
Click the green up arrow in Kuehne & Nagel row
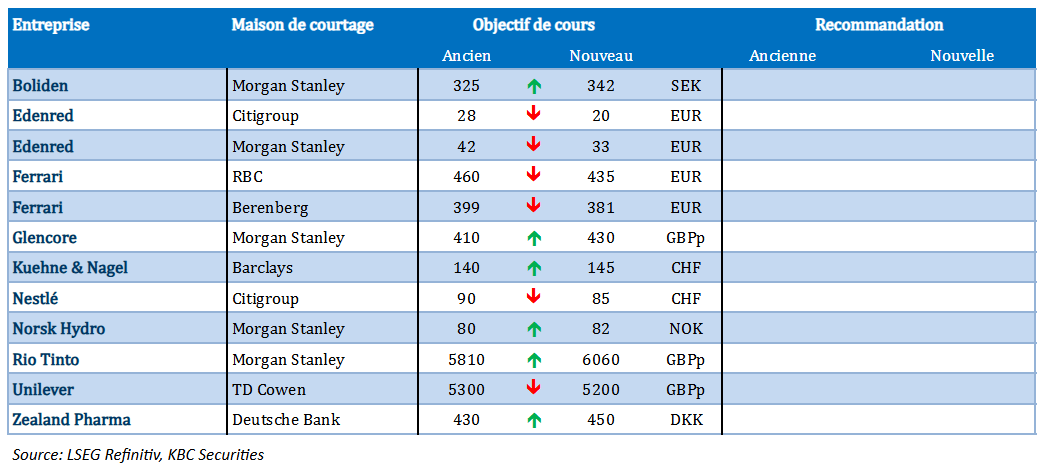point(534,268)
